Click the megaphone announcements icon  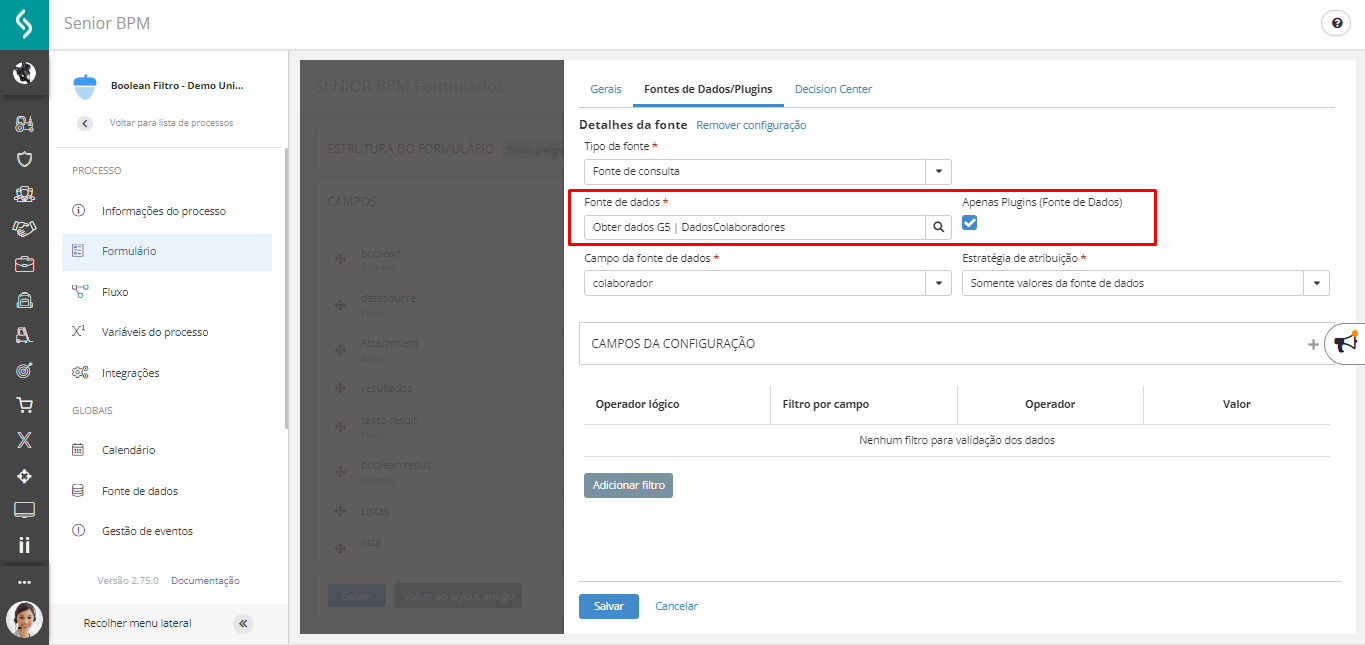click(1346, 344)
